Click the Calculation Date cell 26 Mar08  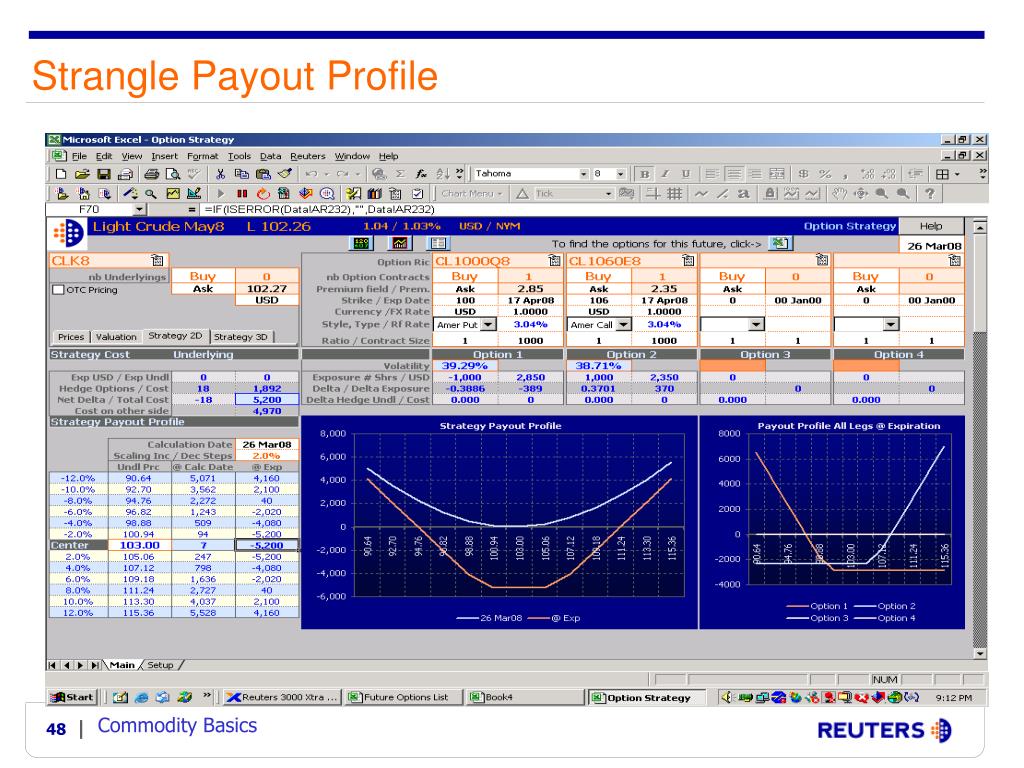coord(266,445)
